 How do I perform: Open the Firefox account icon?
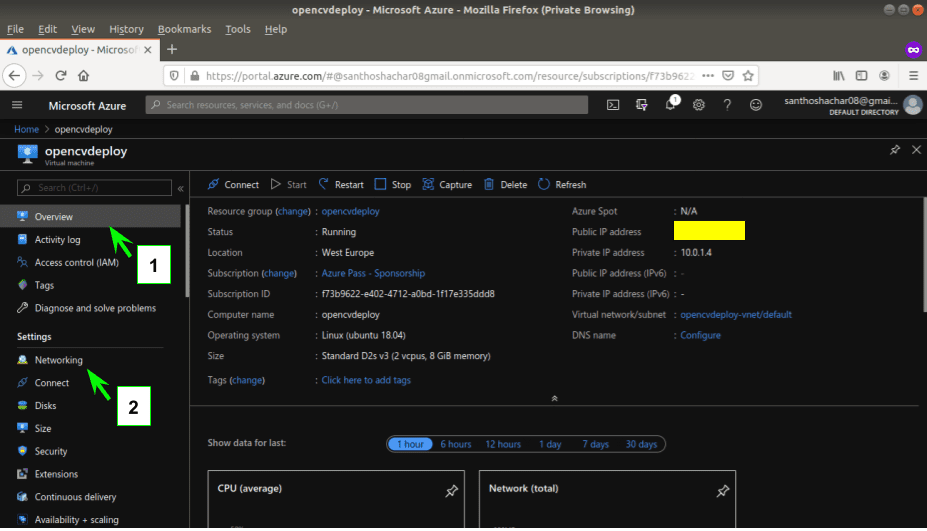(884, 76)
